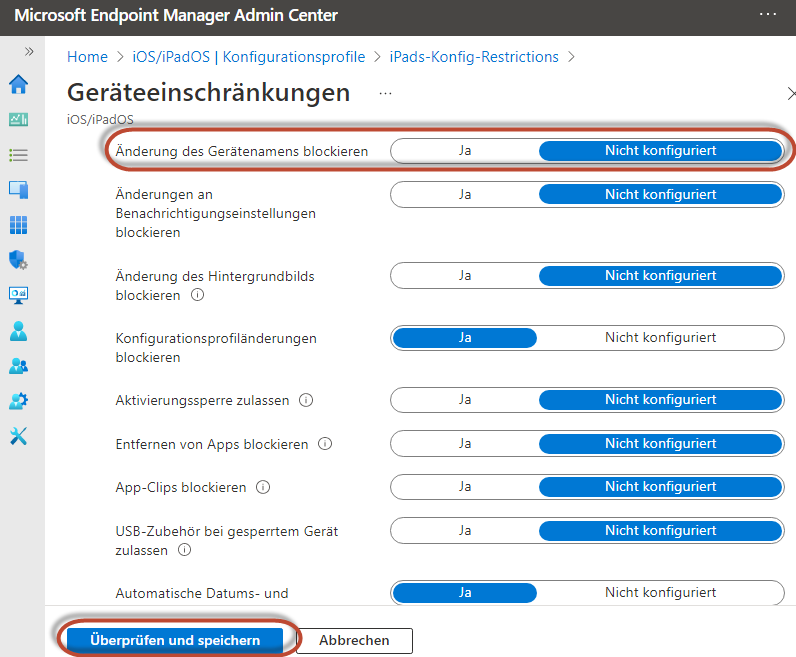This screenshot has width=796, height=657.
Task: Set 'App-Clips blockieren' to Ja
Action: tap(465, 487)
